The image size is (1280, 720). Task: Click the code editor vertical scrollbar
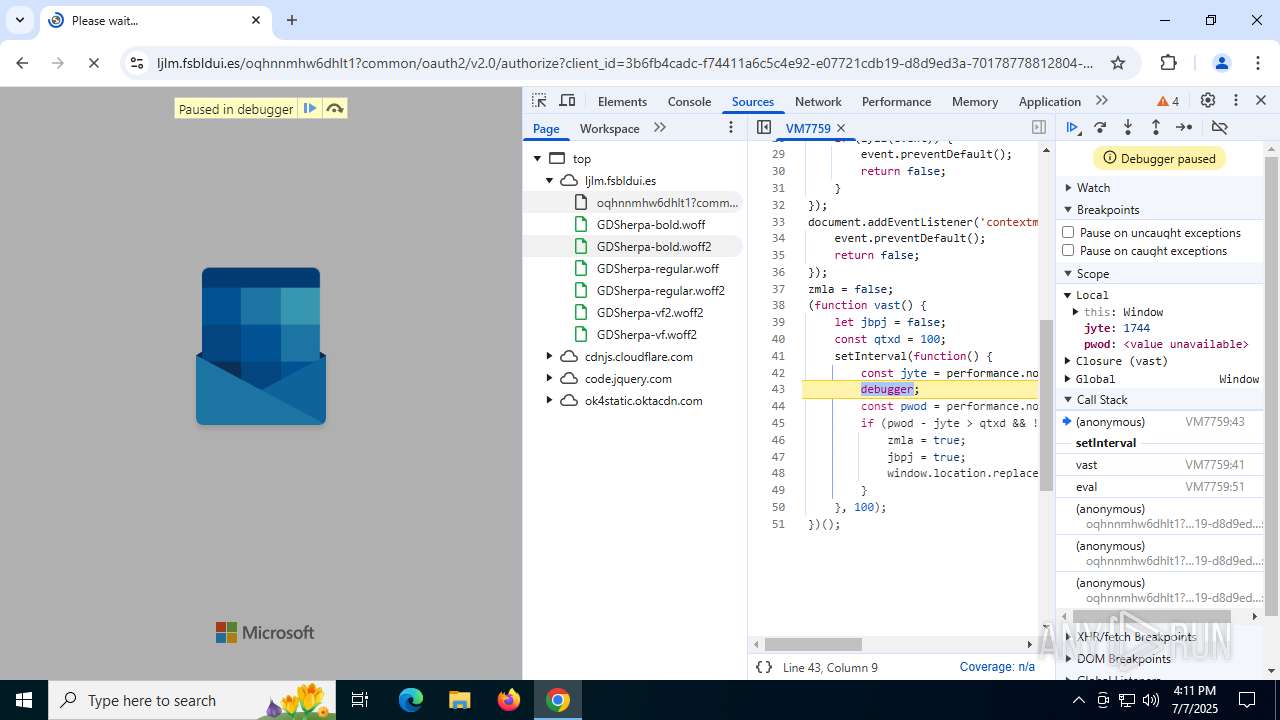pyautogui.click(x=1046, y=406)
